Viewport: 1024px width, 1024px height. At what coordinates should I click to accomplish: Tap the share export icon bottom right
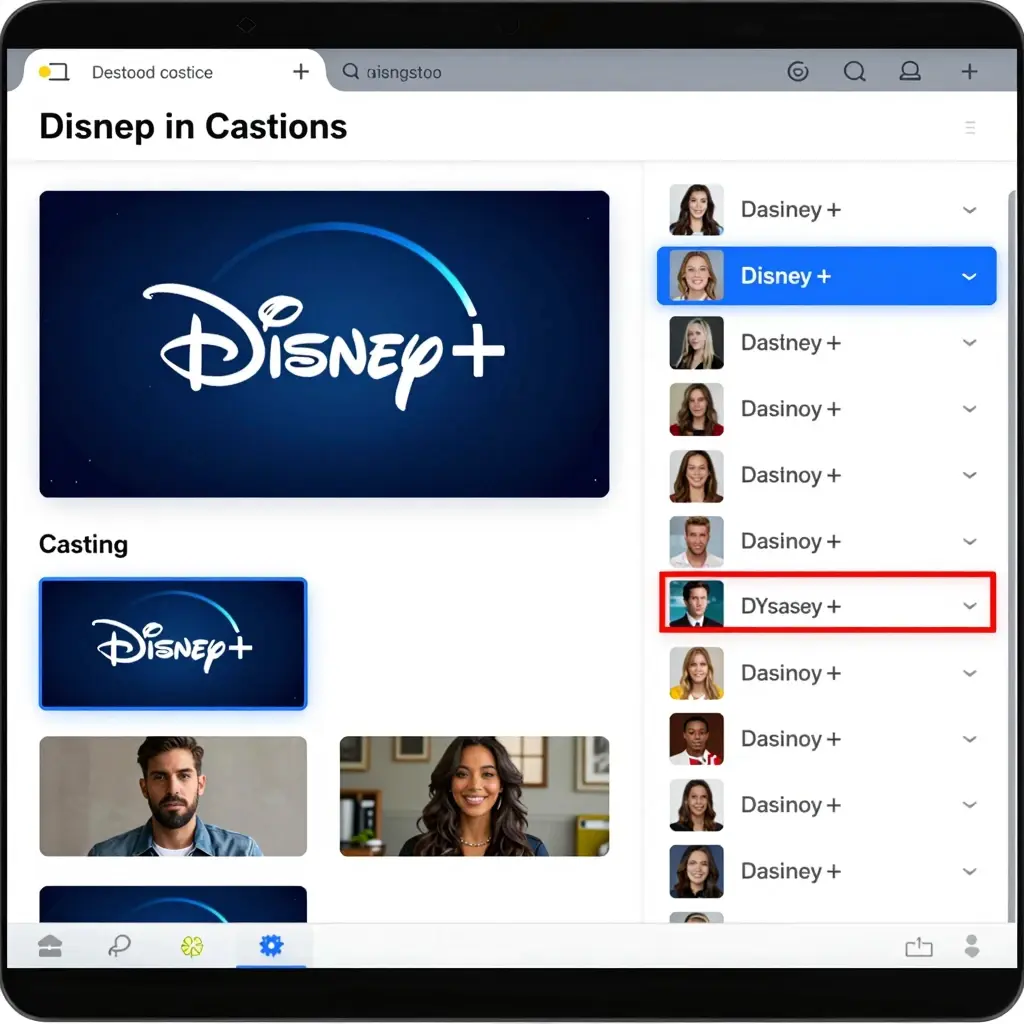(x=919, y=946)
